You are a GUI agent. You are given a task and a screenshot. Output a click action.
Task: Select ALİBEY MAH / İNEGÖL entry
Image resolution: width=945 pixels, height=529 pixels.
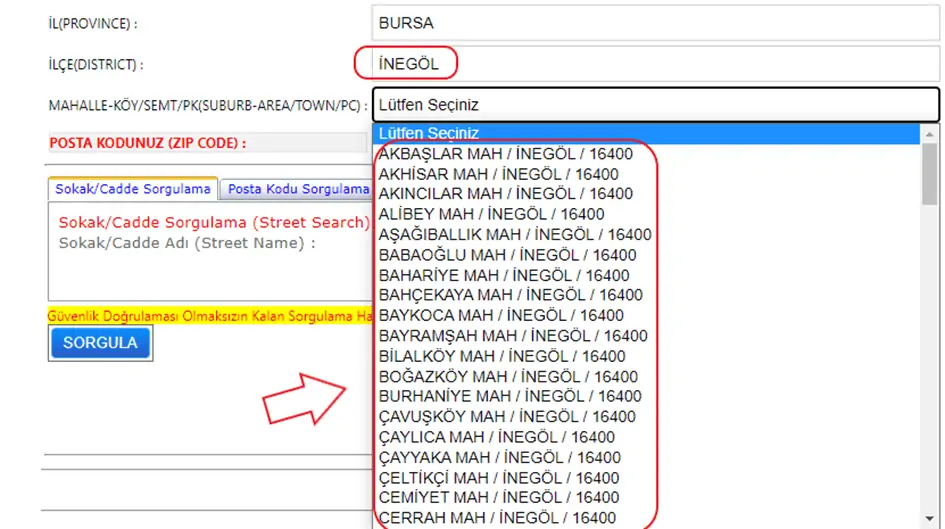[x=491, y=214]
